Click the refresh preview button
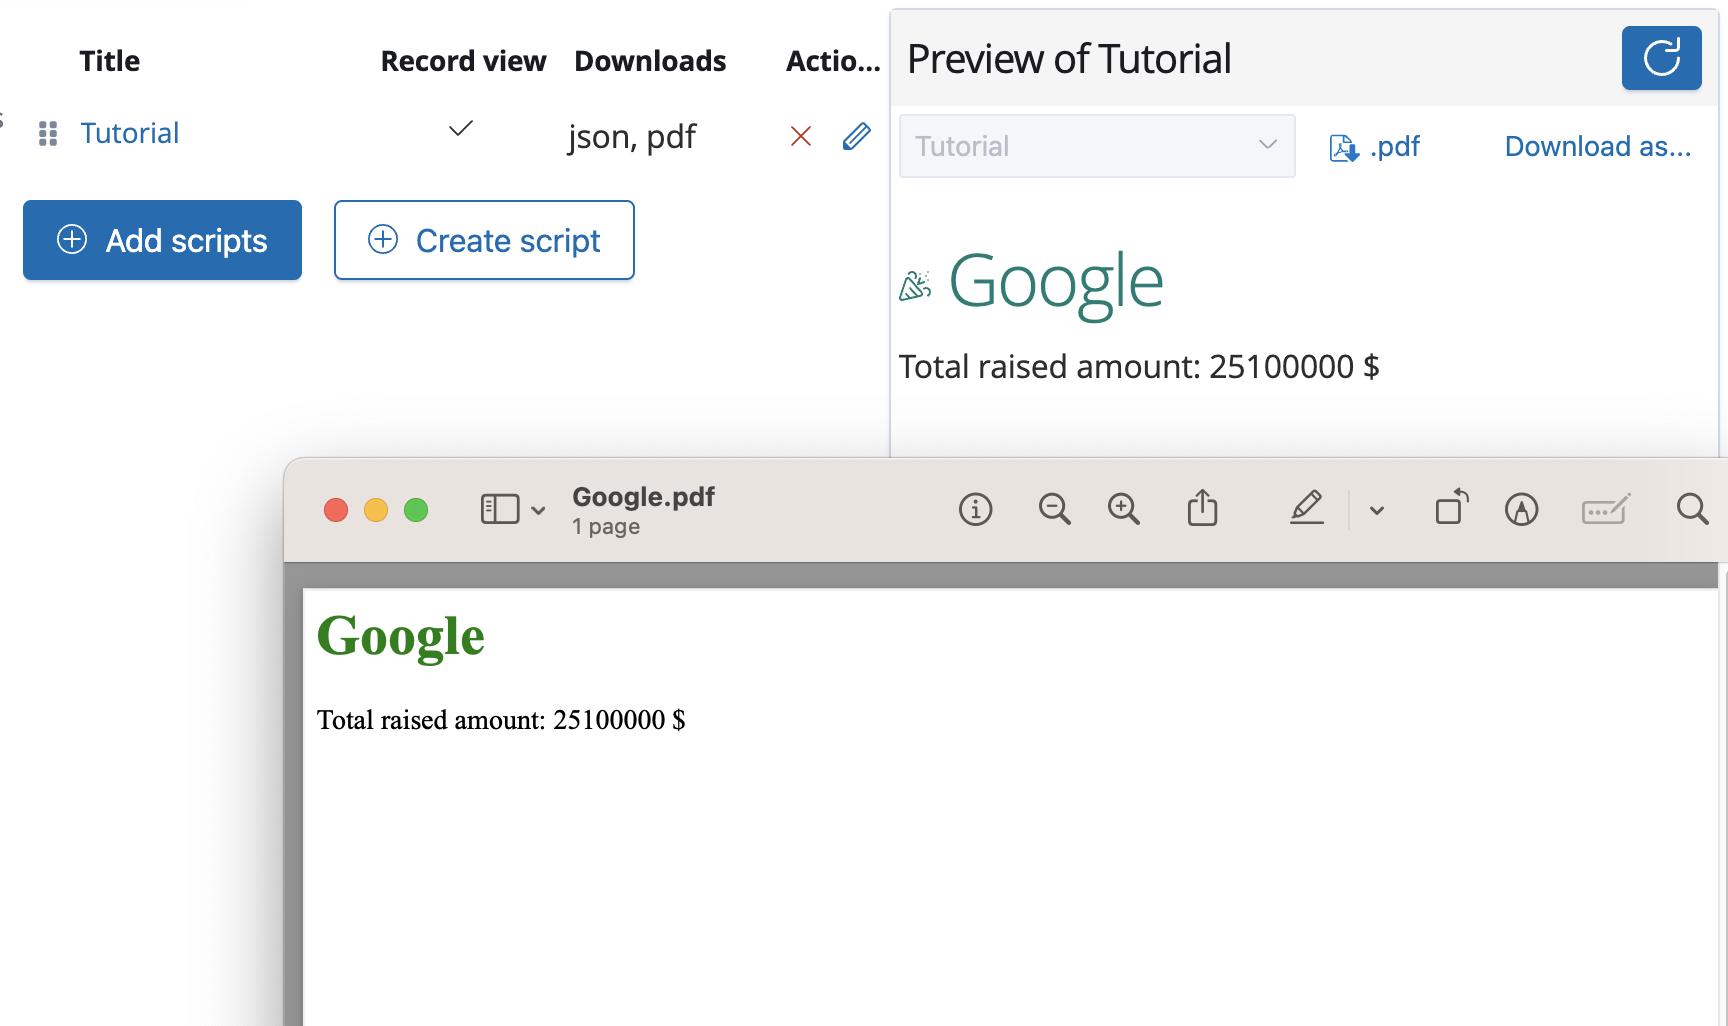1728x1026 pixels. 1661,58
